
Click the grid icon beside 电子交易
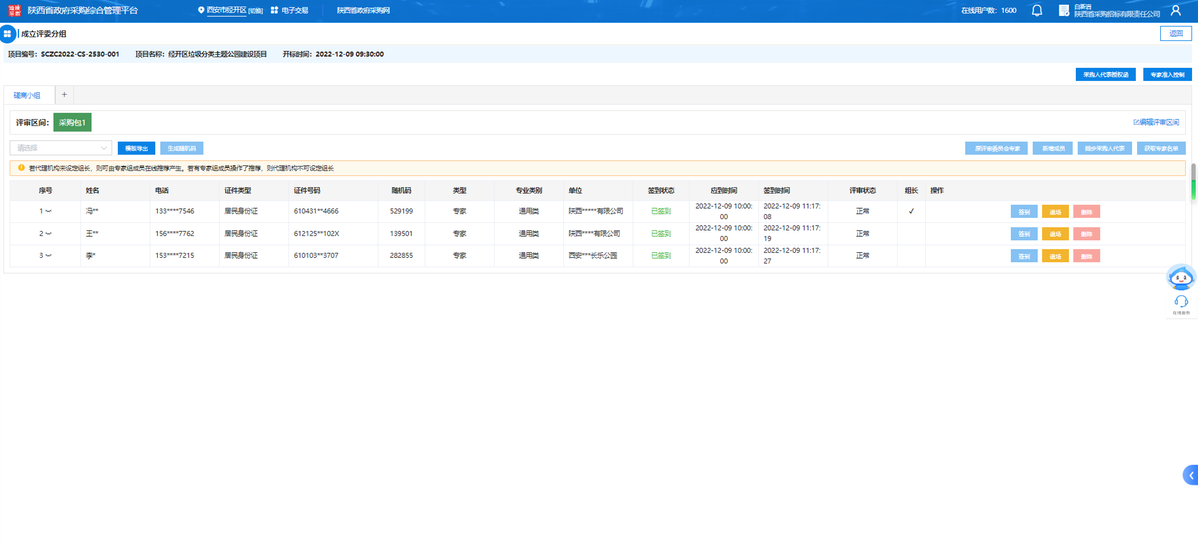274,11
